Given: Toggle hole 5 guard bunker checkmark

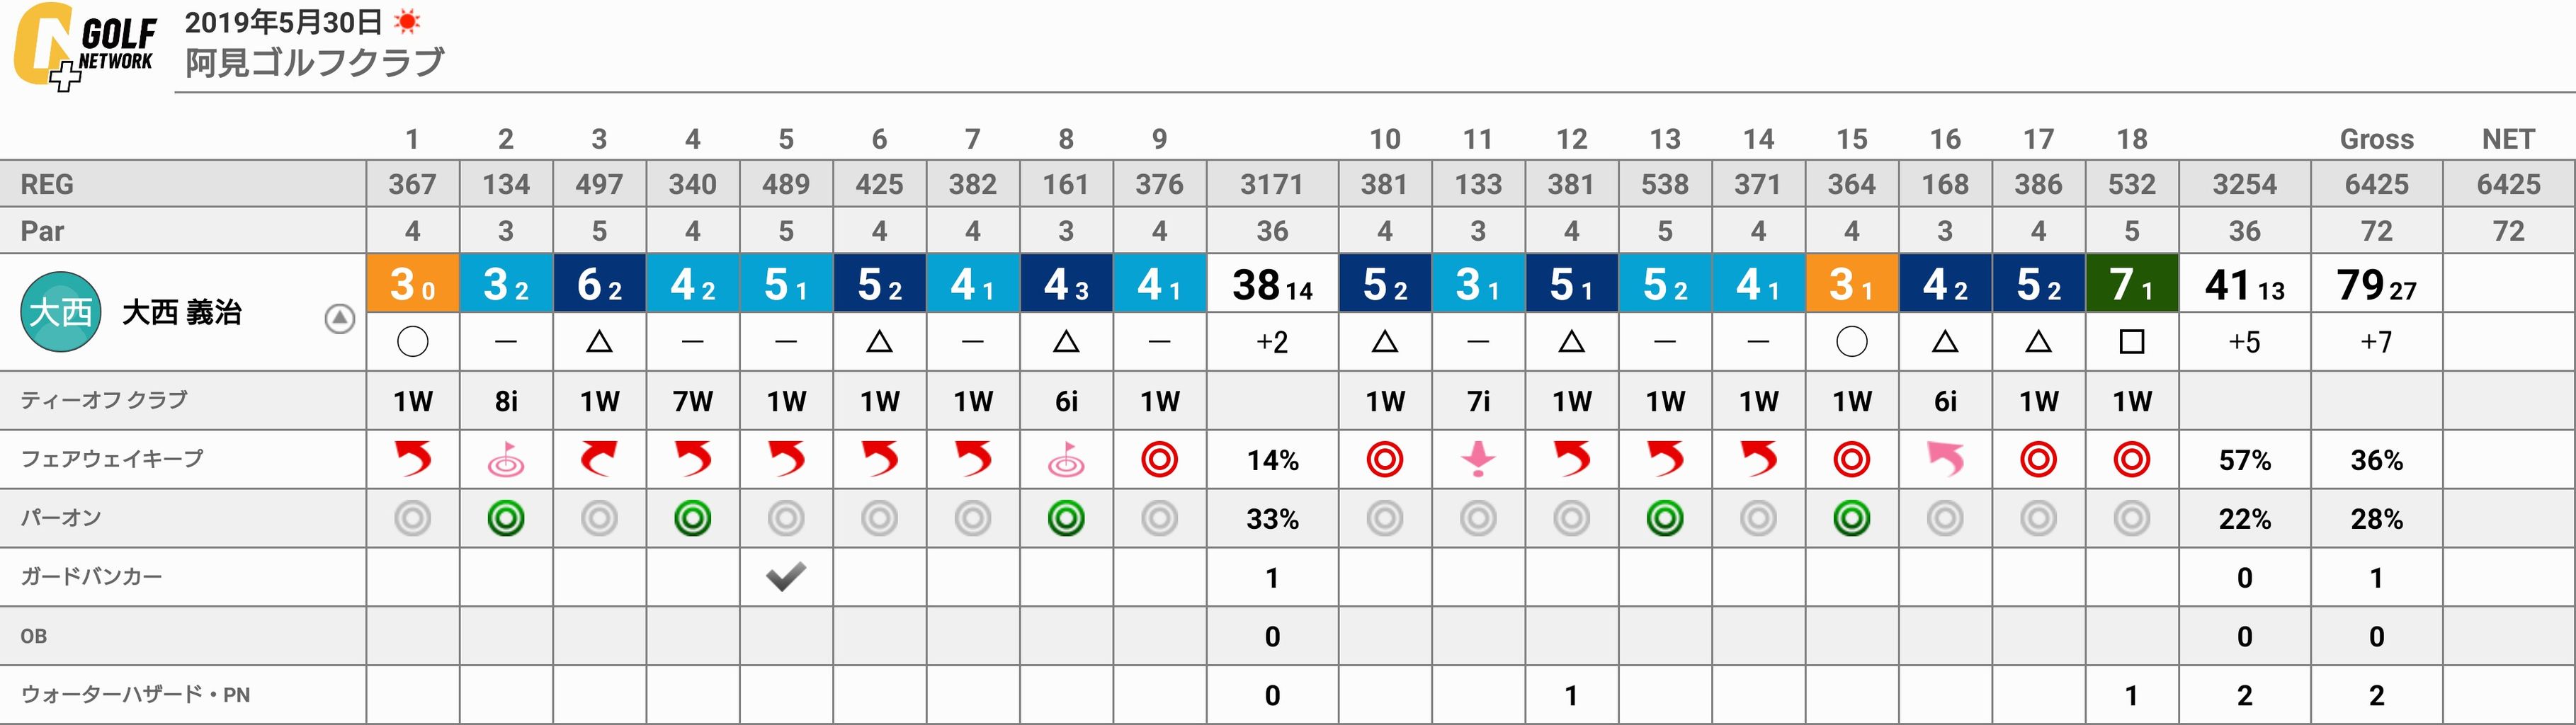Looking at the screenshot, I should point(786,576).
